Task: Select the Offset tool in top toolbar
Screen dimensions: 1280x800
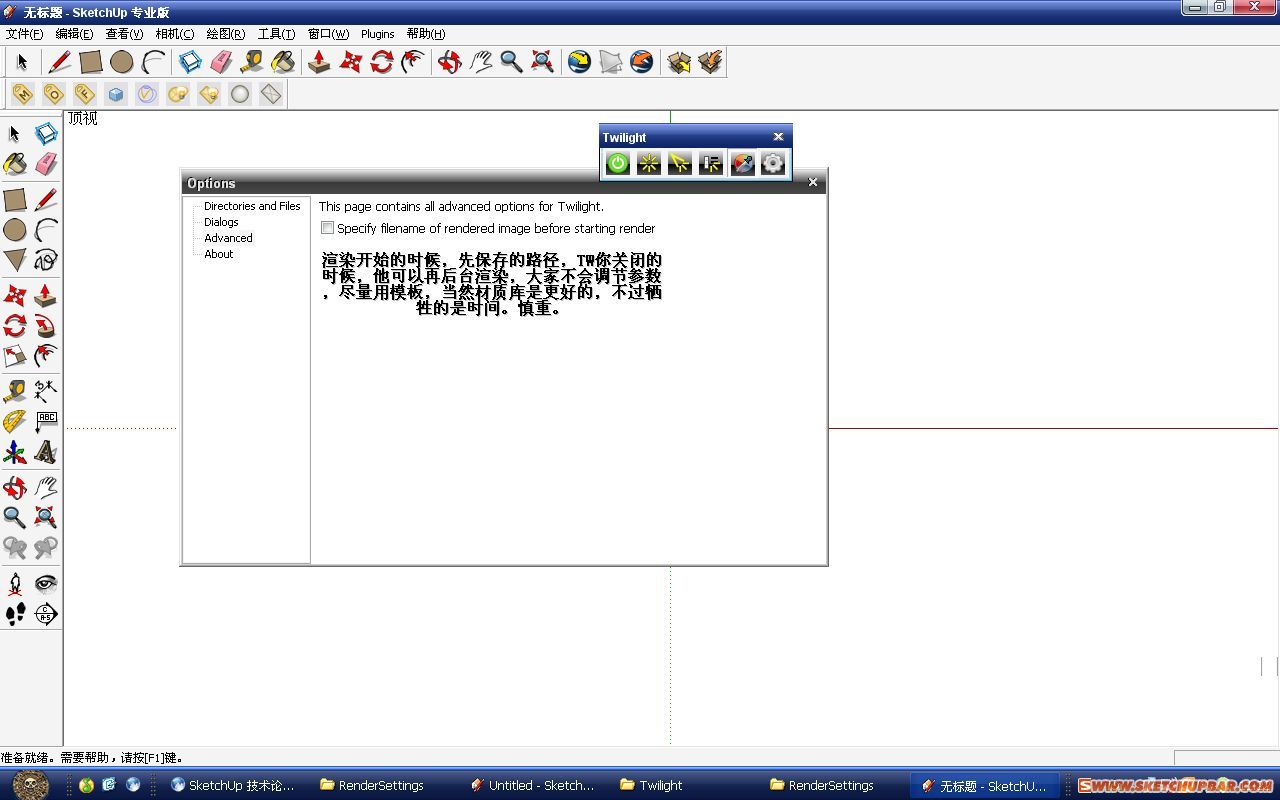Action: pyautogui.click(x=412, y=62)
